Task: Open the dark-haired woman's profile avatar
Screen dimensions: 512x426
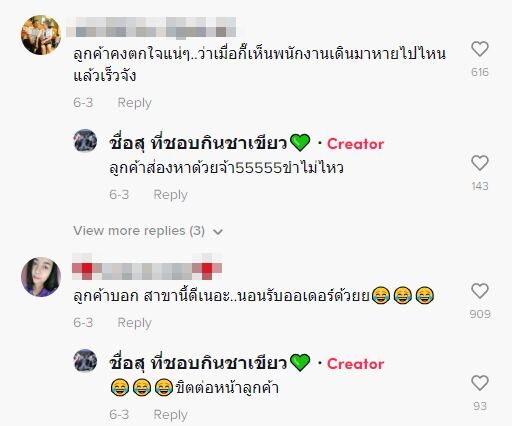Action: pos(41,277)
